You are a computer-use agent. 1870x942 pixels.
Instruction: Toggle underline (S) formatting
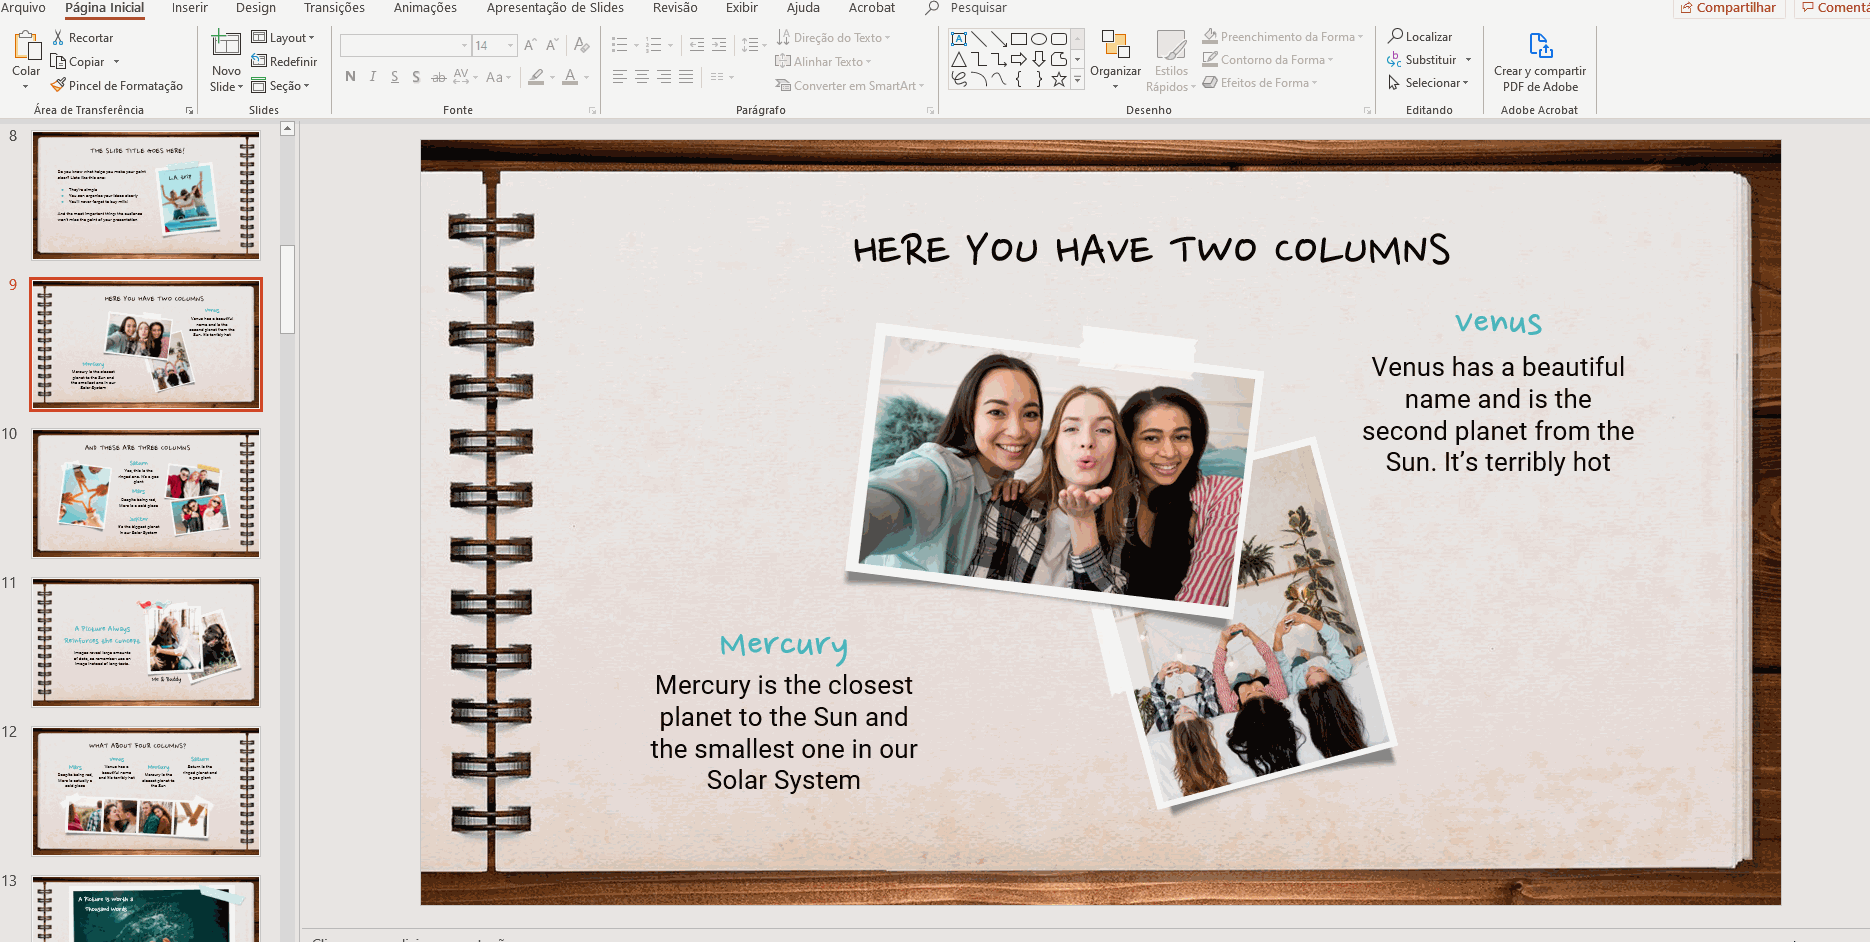[395, 77]
